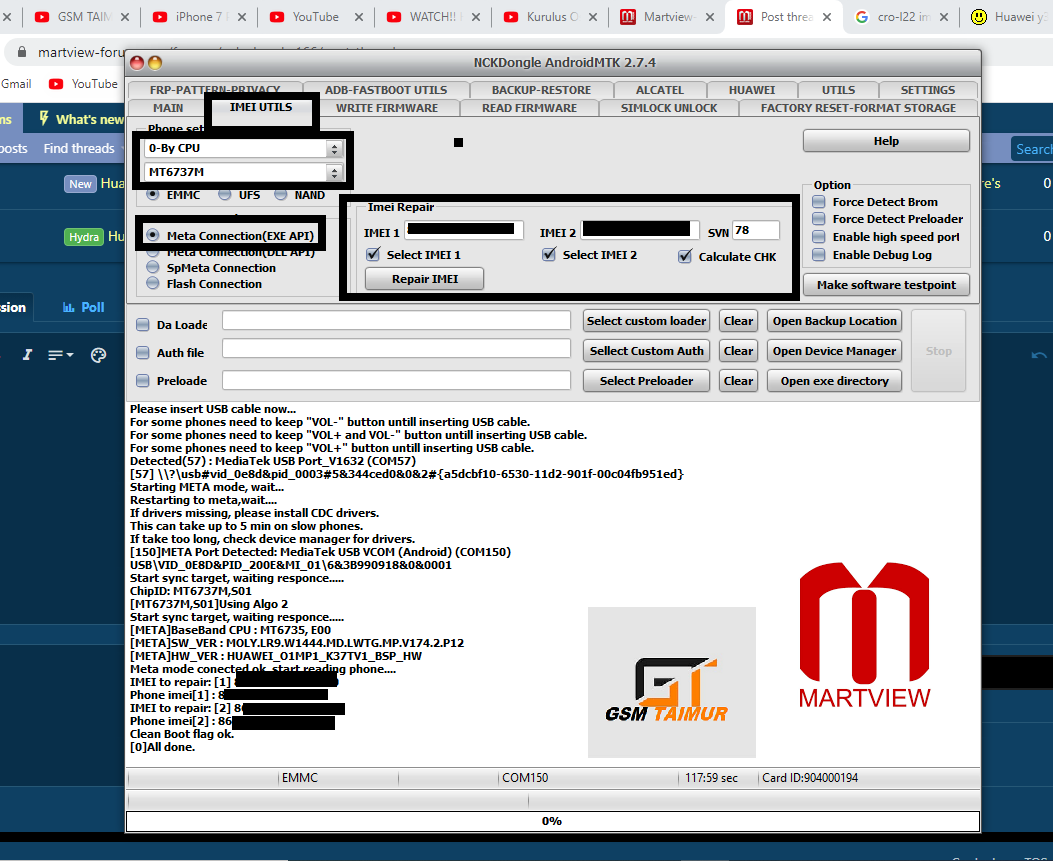The height and width of the screenshot is (861, 1053).
Task: Select the NAND storage radio button
Action: [281, 195]
